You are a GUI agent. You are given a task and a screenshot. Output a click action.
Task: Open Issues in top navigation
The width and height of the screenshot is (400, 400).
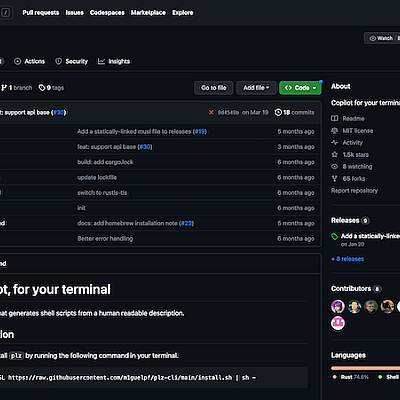pyautogui.click(x=74, y=13)
